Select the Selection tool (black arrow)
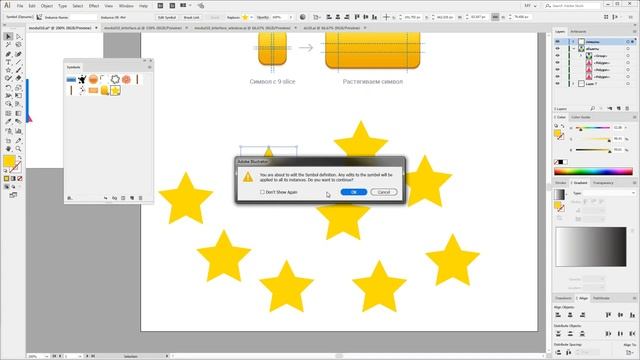The width and height of the screenshot is (640, 360). (x=8, y=37)
